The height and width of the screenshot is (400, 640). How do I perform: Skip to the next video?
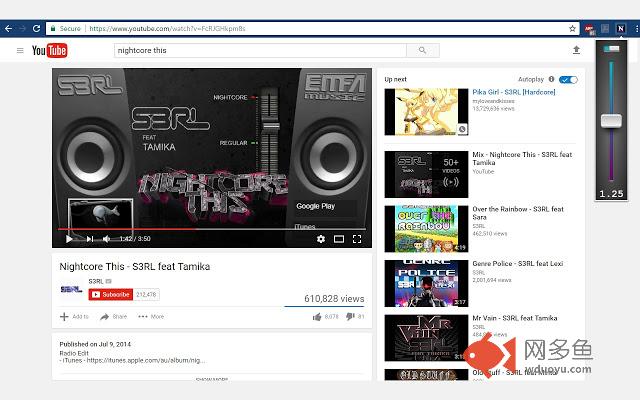point(90,239)
